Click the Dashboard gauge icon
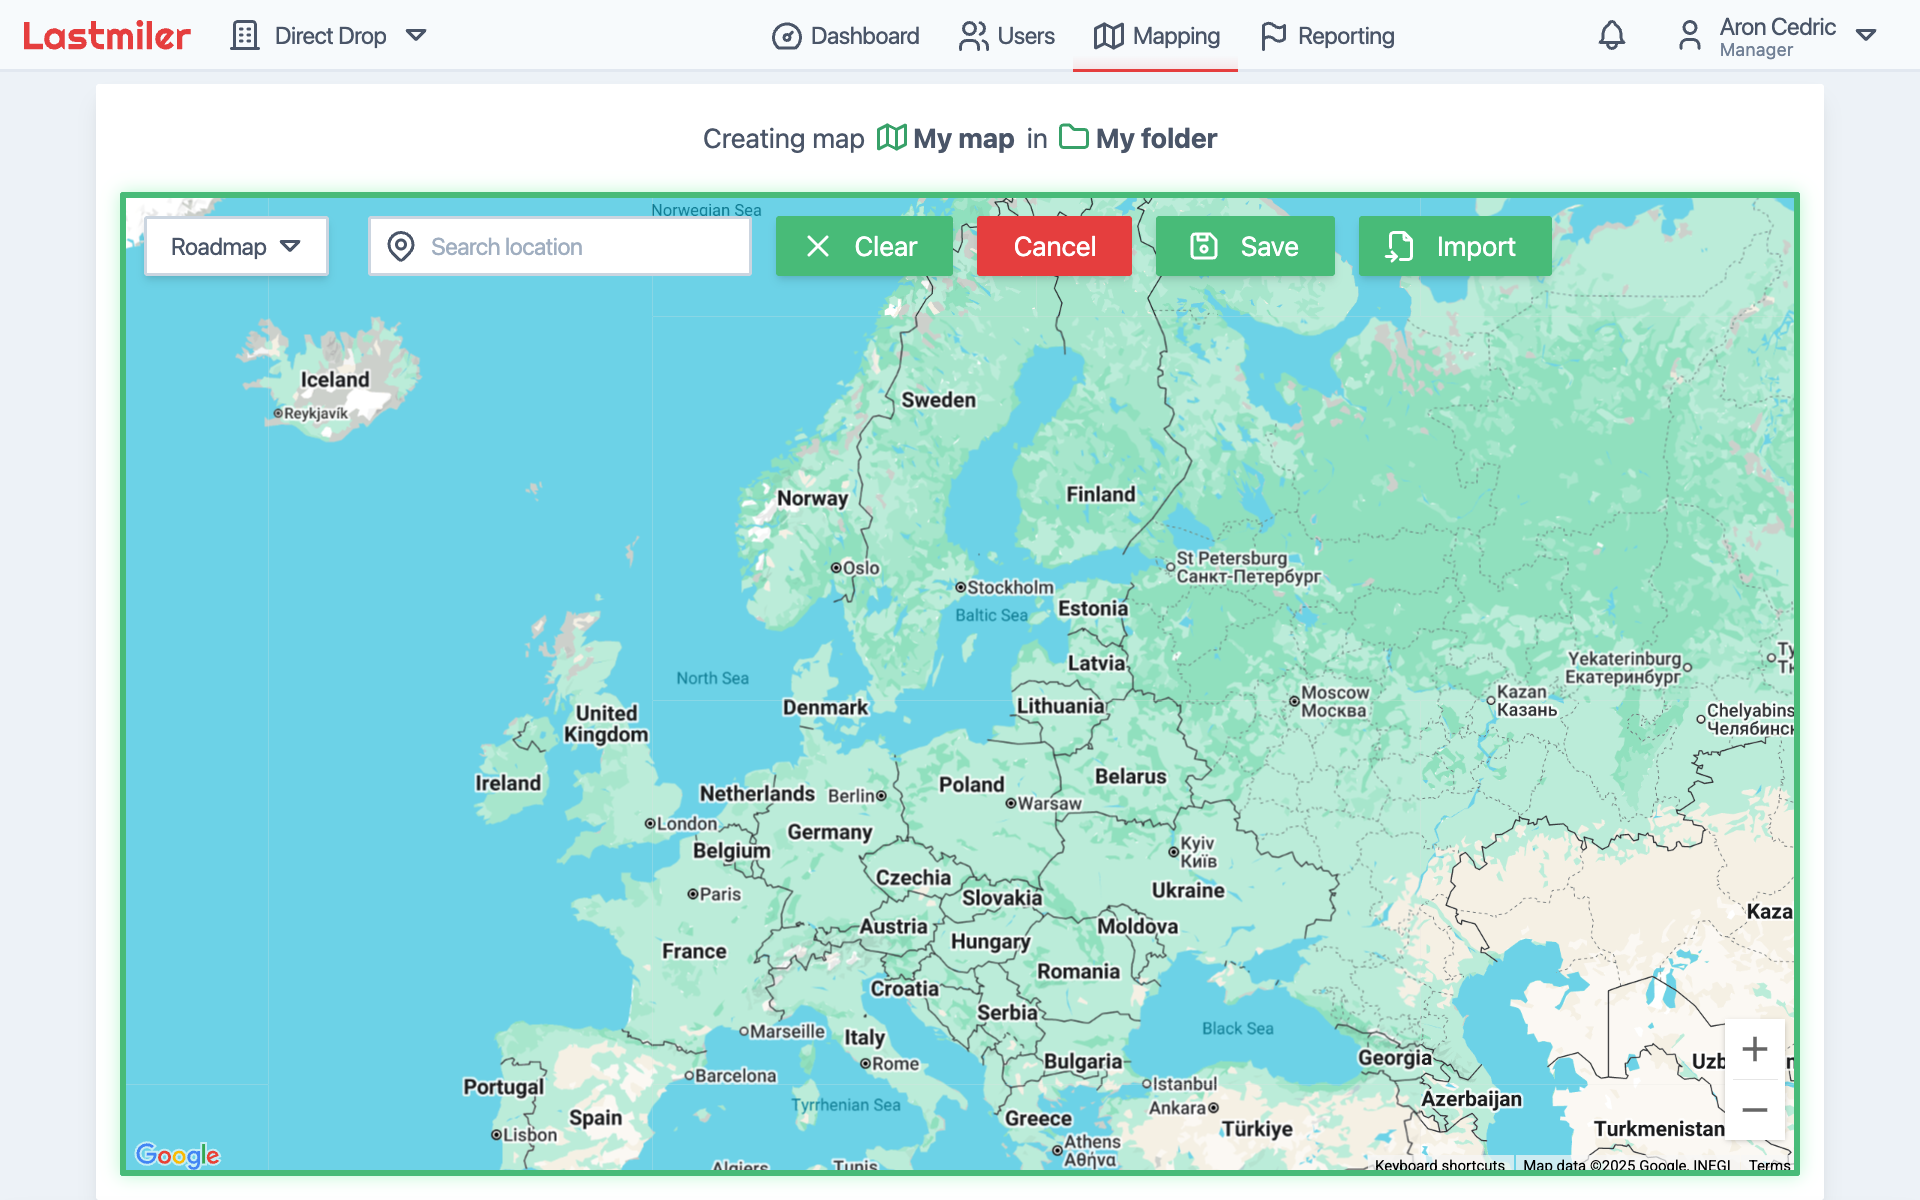 click(786, 37)
